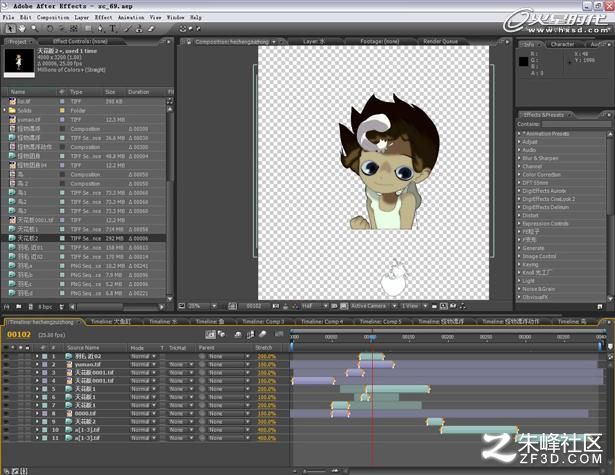
Task: Switch to the Character panel tab
Action: (562, 44)
